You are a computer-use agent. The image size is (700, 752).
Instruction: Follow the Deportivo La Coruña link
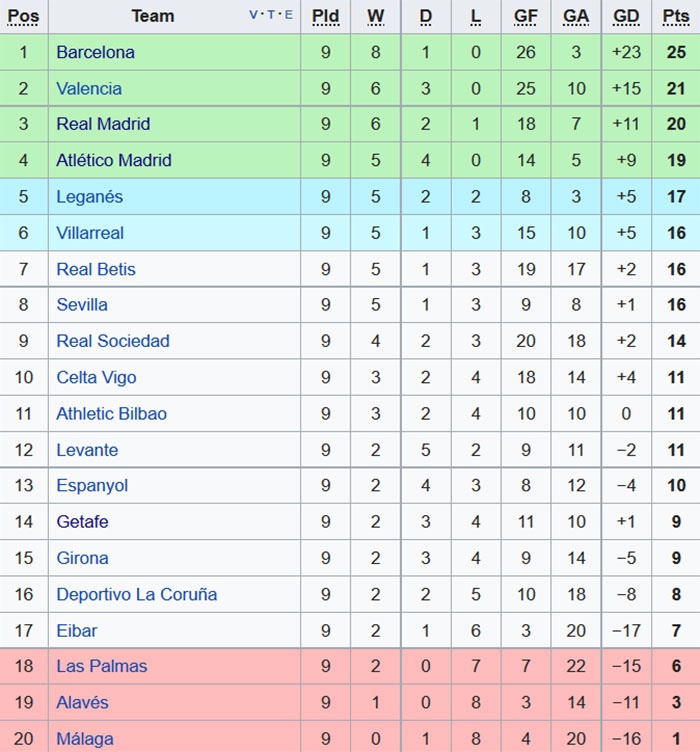click(x=136, y=594)
